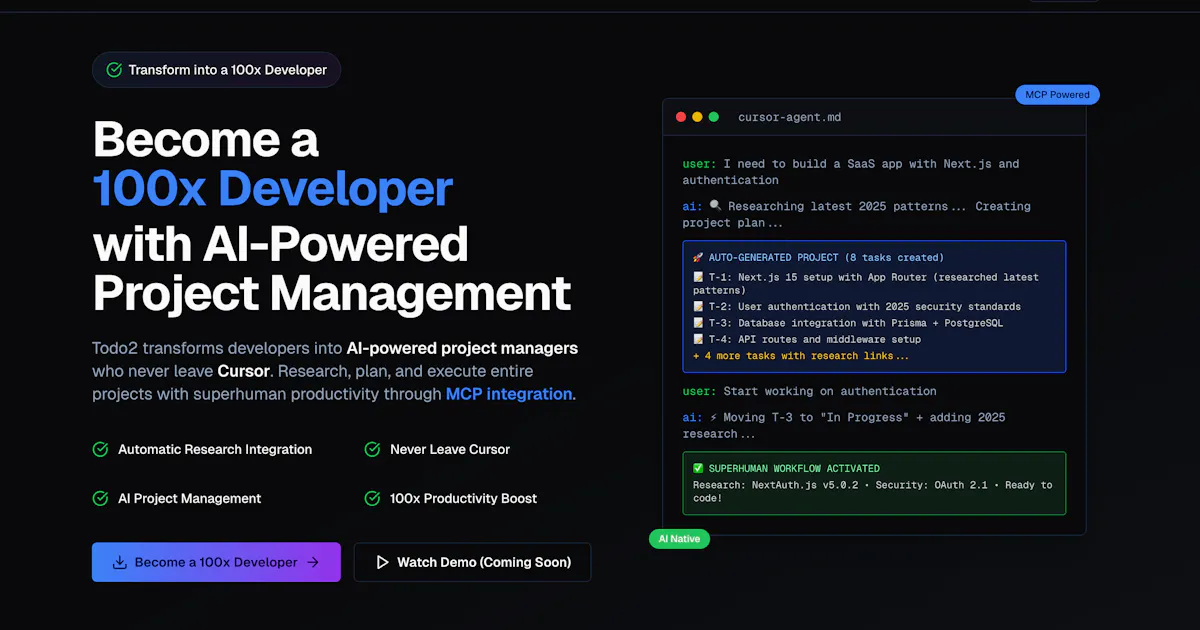
Task: Click user message about building SaaS app
Action: tap(851, 172)
